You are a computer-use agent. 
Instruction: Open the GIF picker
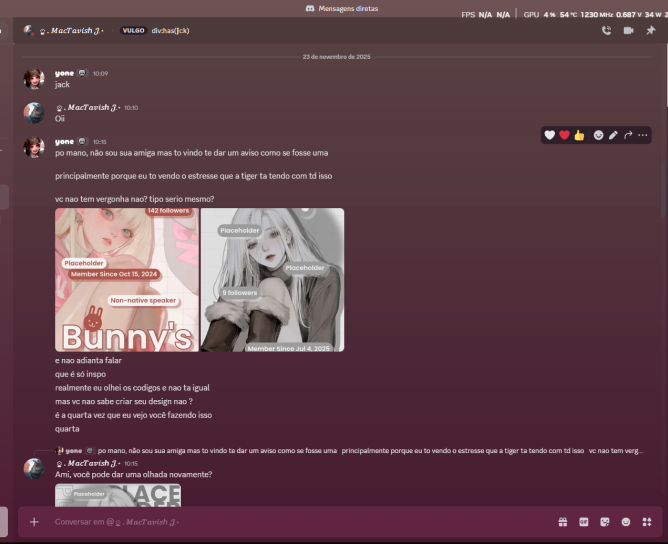click(x=584, y=522)
